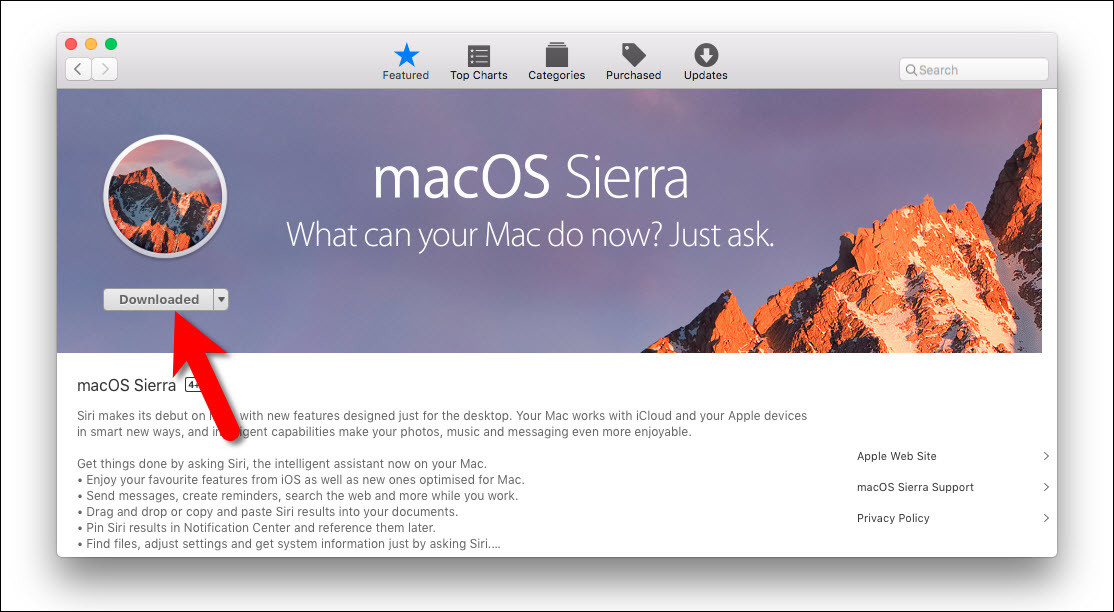Screen dimensions: 1114x612
Task: Click the bullet "Enjoy your favourite features from iOS"
Action: point(301,480)
